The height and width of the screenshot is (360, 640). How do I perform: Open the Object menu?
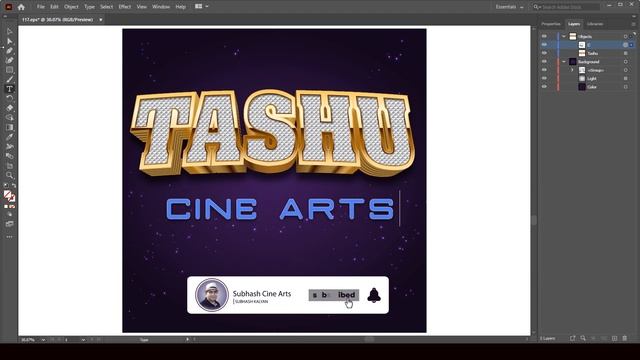pos(71,7)
